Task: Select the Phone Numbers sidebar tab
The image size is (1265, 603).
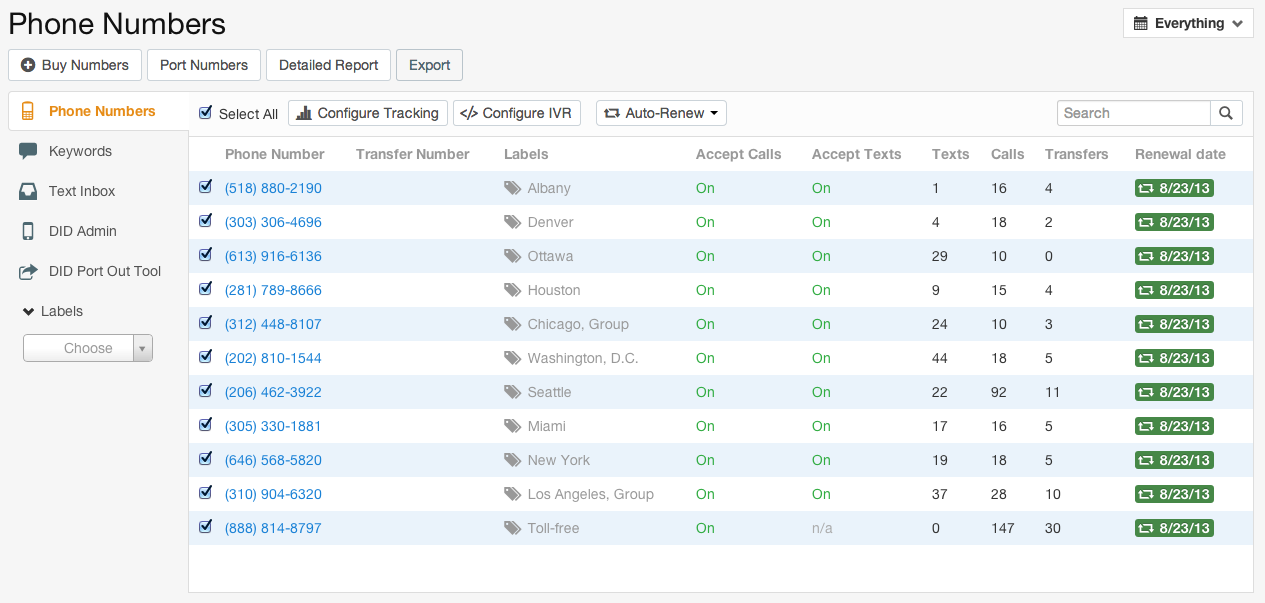Action: pos(101,111)
